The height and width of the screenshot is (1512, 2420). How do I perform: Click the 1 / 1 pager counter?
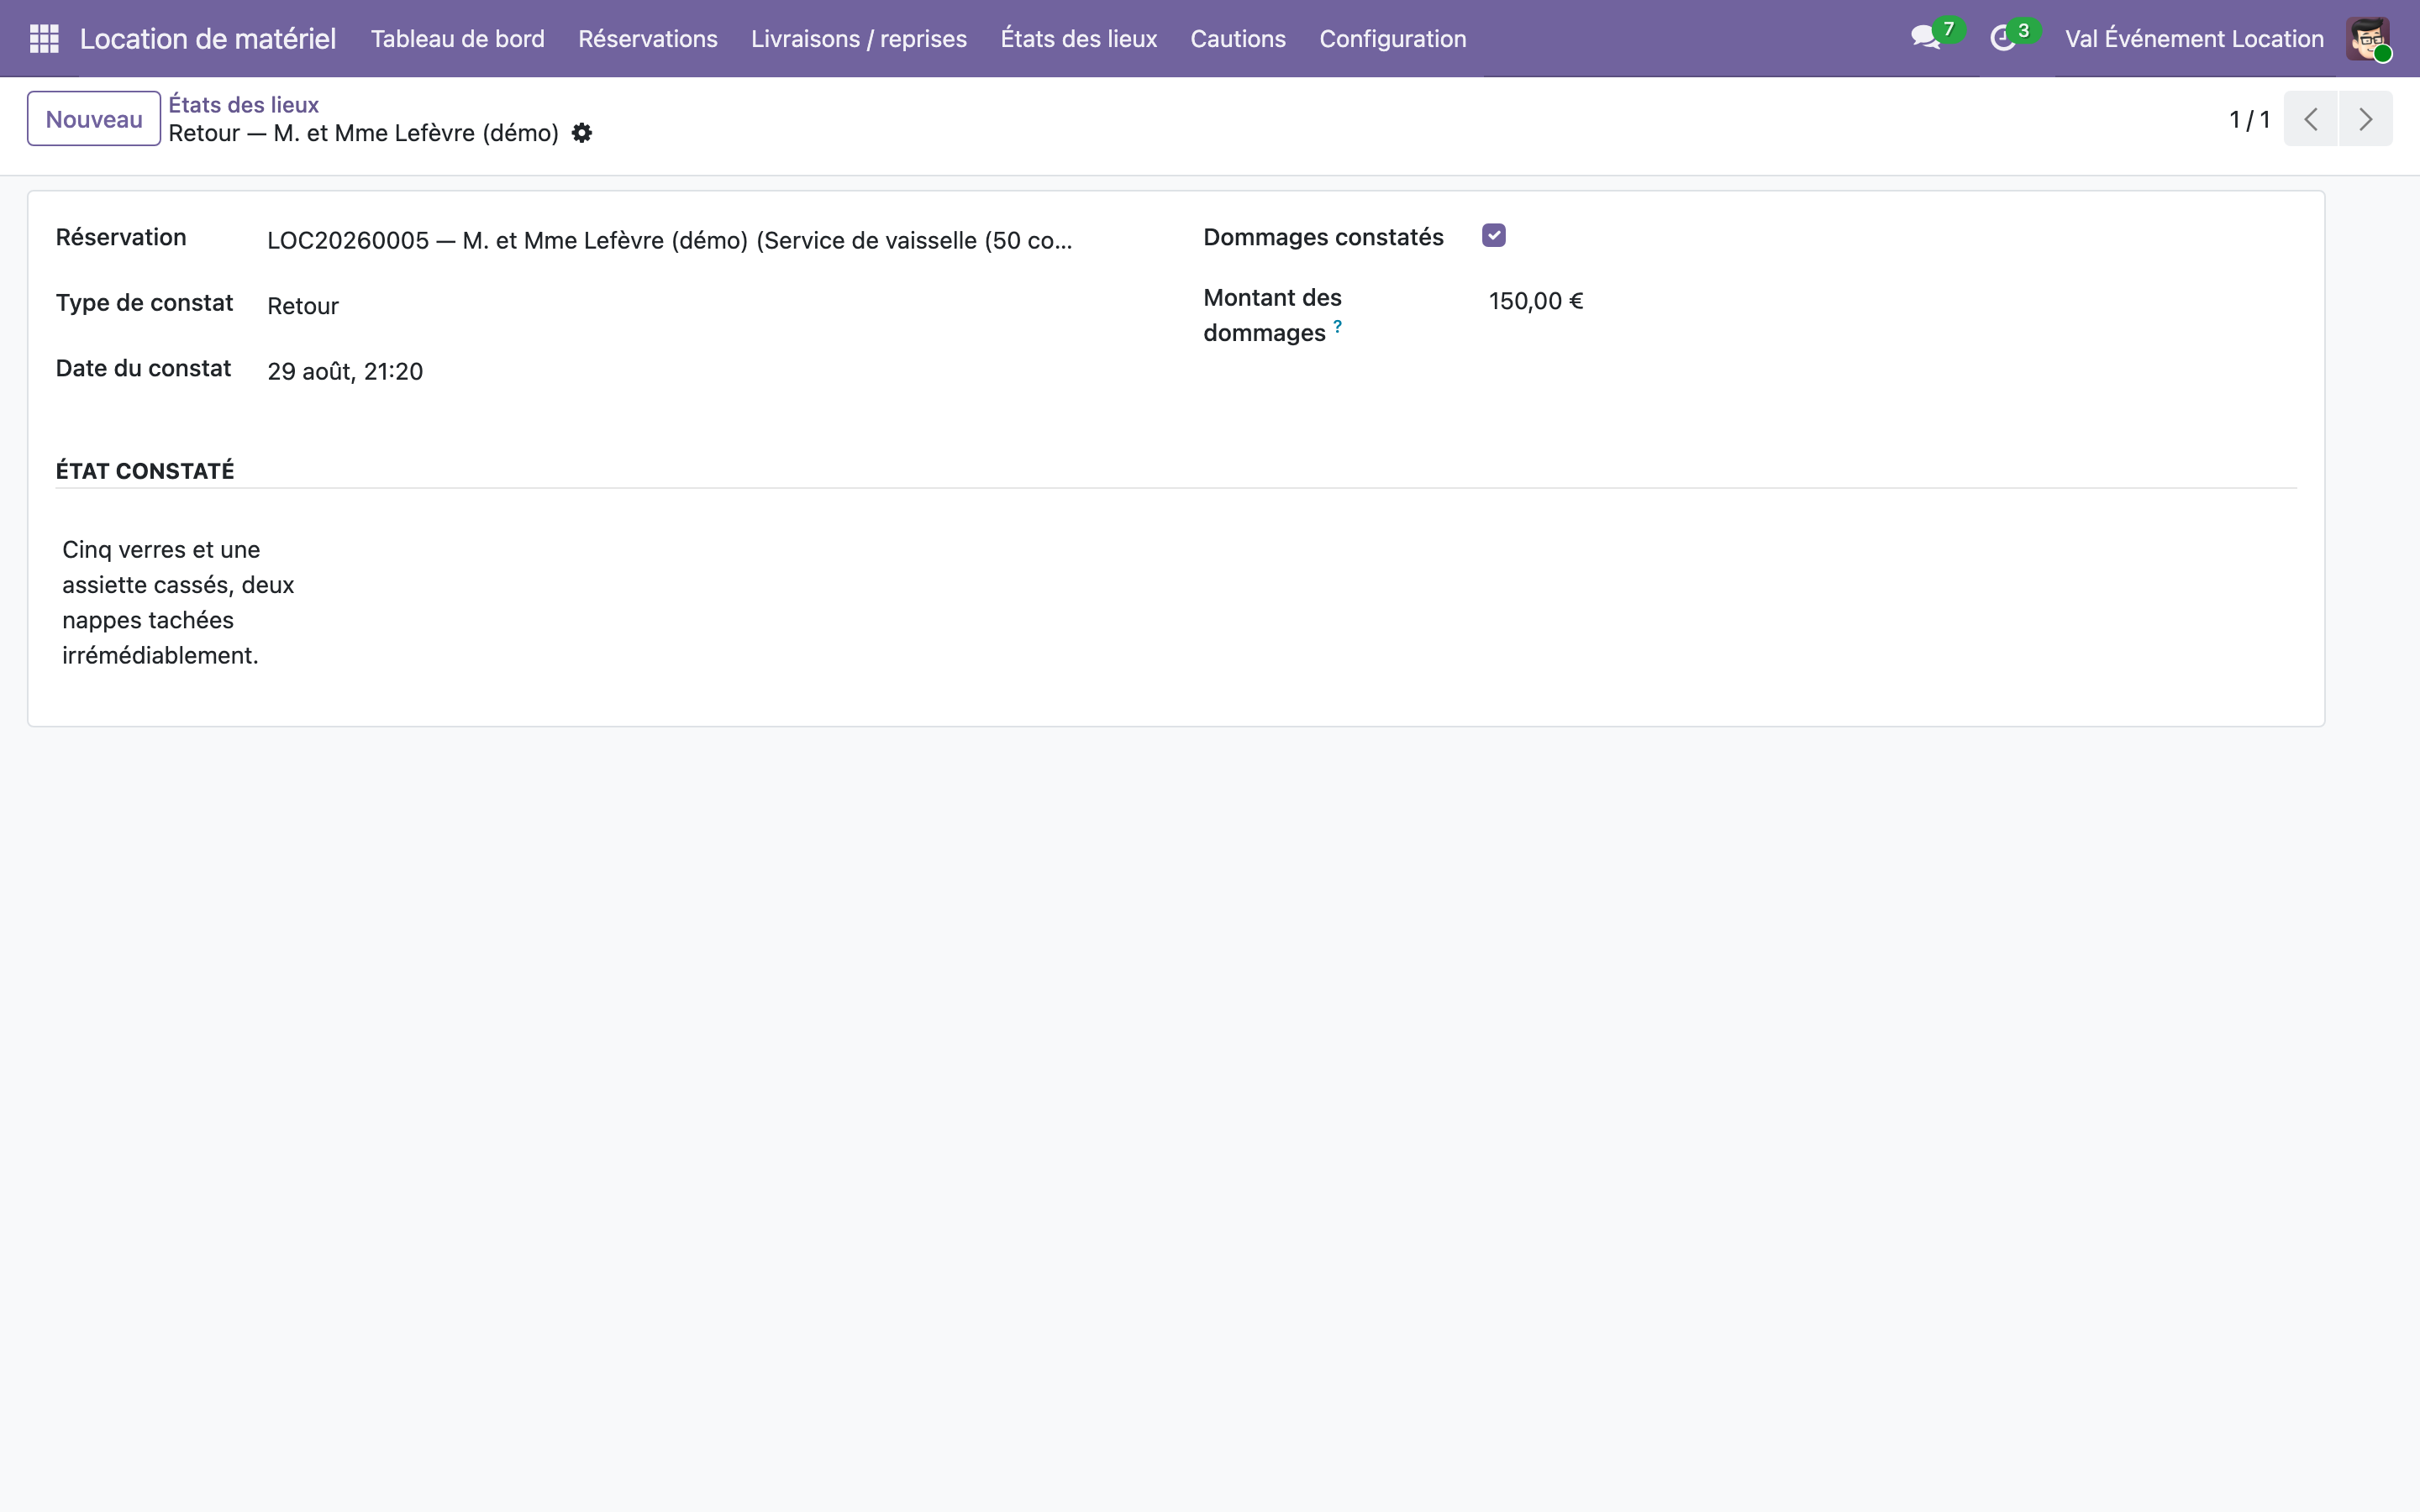(x=2249, y=119)
